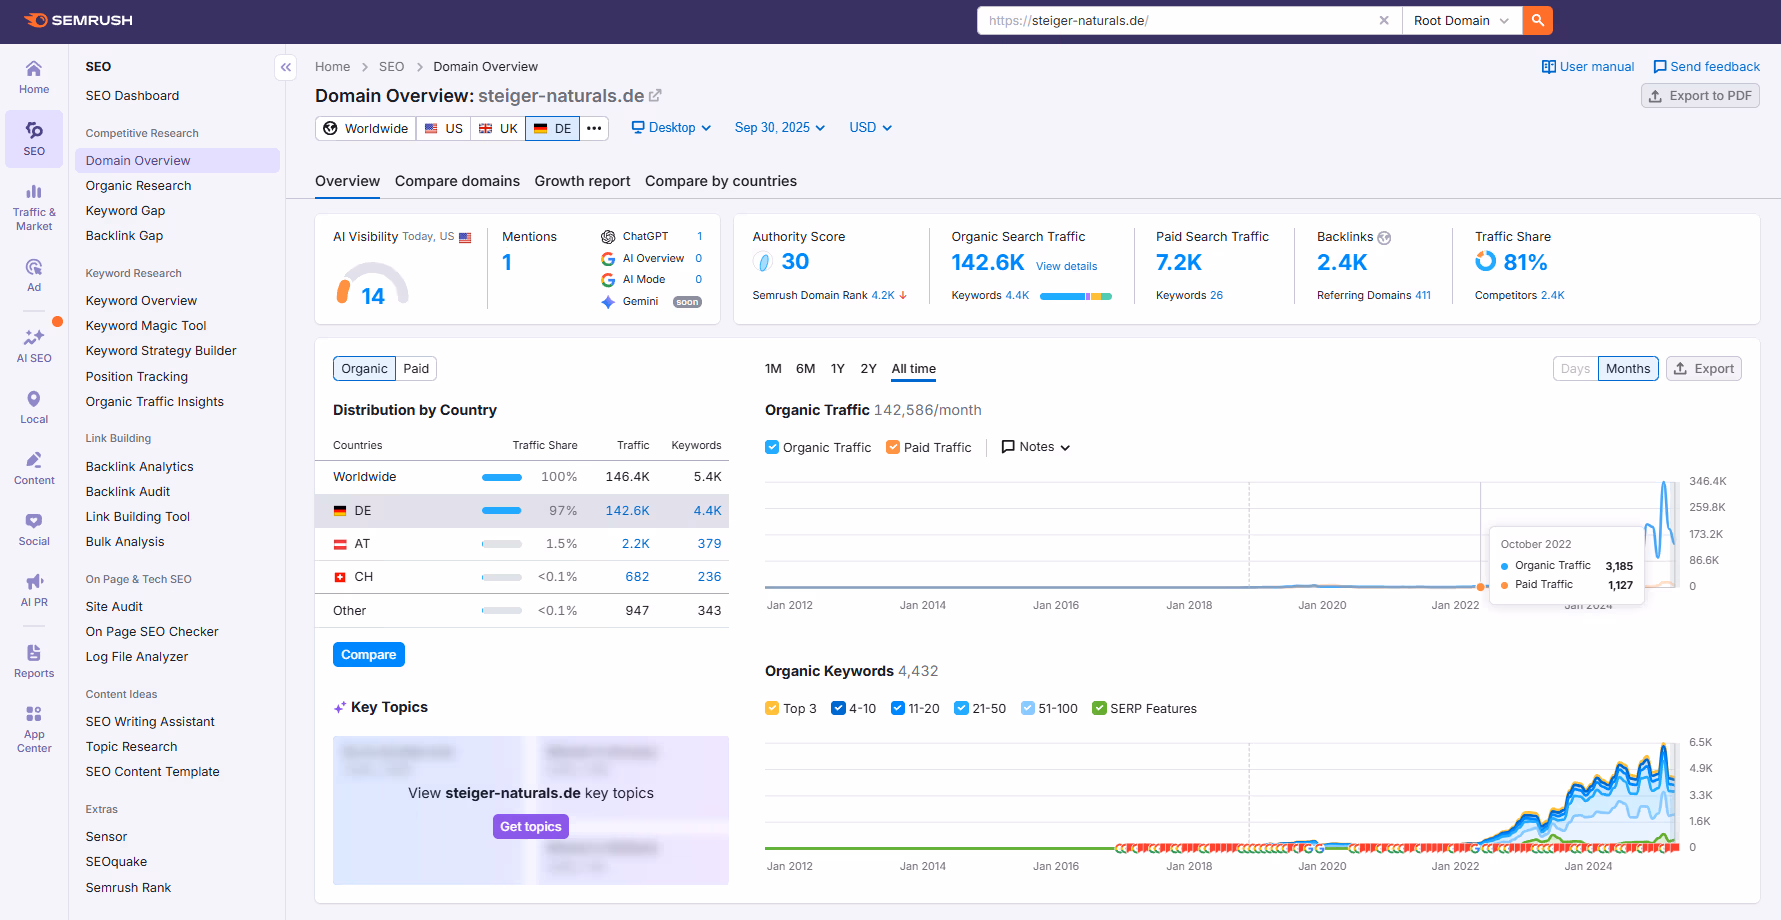Click the orange search magnifier button
The image size is (1781, 920).
point(1537,20)
